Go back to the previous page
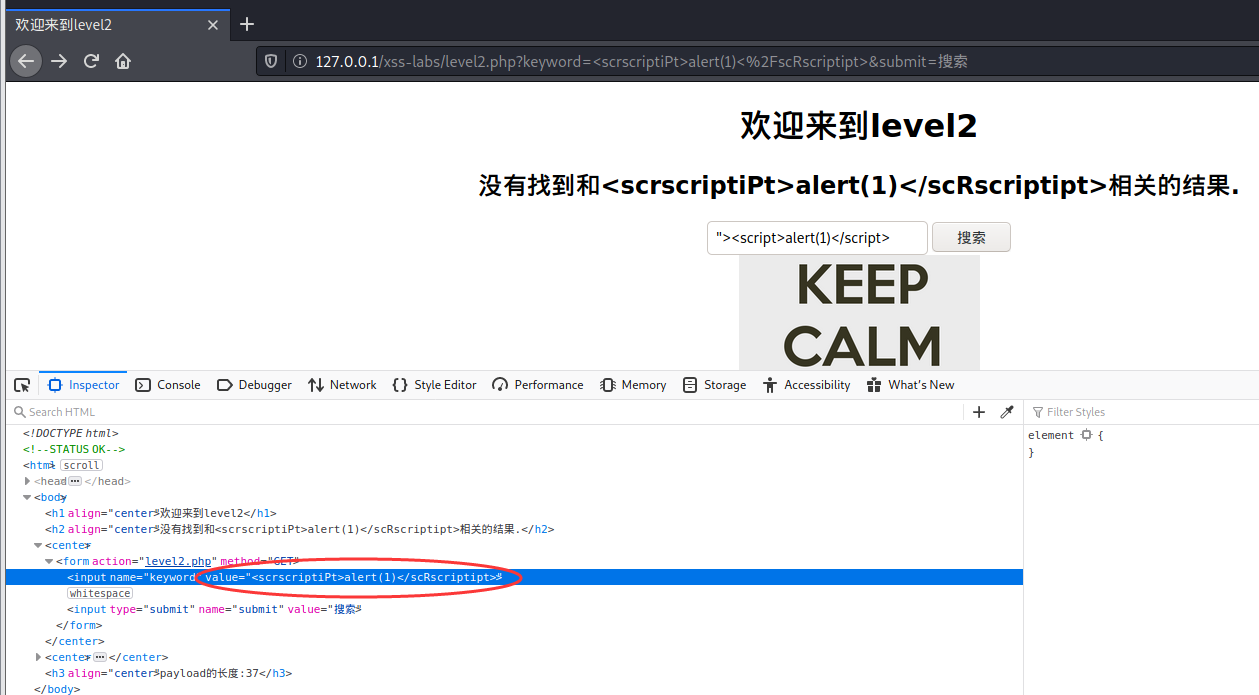The width and height of the screenshot is (1259, 695). 26,61
